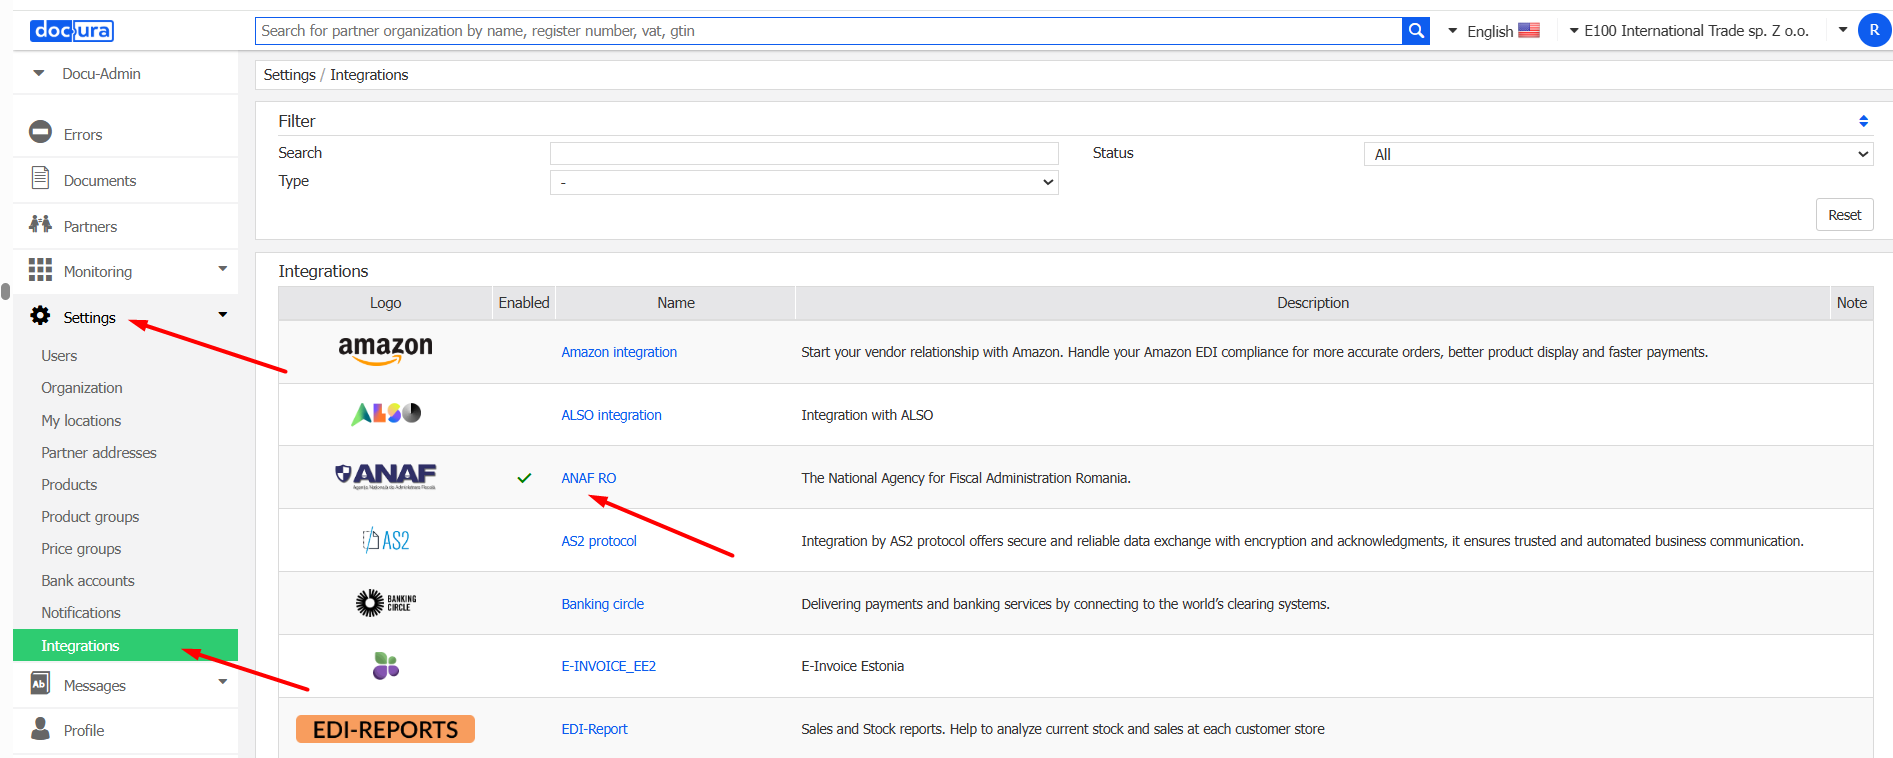
Task: Click the Logo column header
Action: pyautogui.click(x=386, y=303)
